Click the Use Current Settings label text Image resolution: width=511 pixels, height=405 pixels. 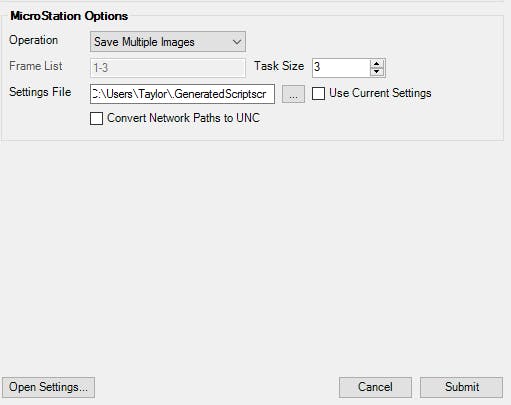tap(380, 93)
